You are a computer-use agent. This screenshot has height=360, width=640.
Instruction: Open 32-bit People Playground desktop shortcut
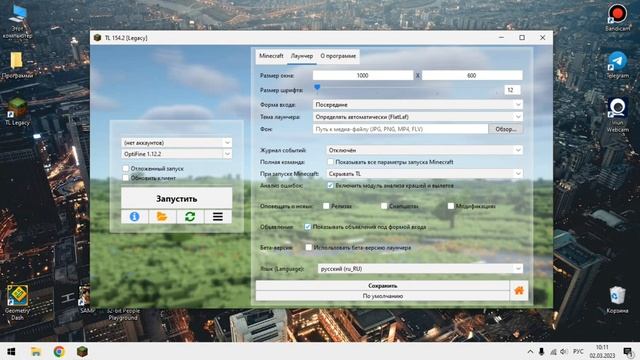click(123, 314)
